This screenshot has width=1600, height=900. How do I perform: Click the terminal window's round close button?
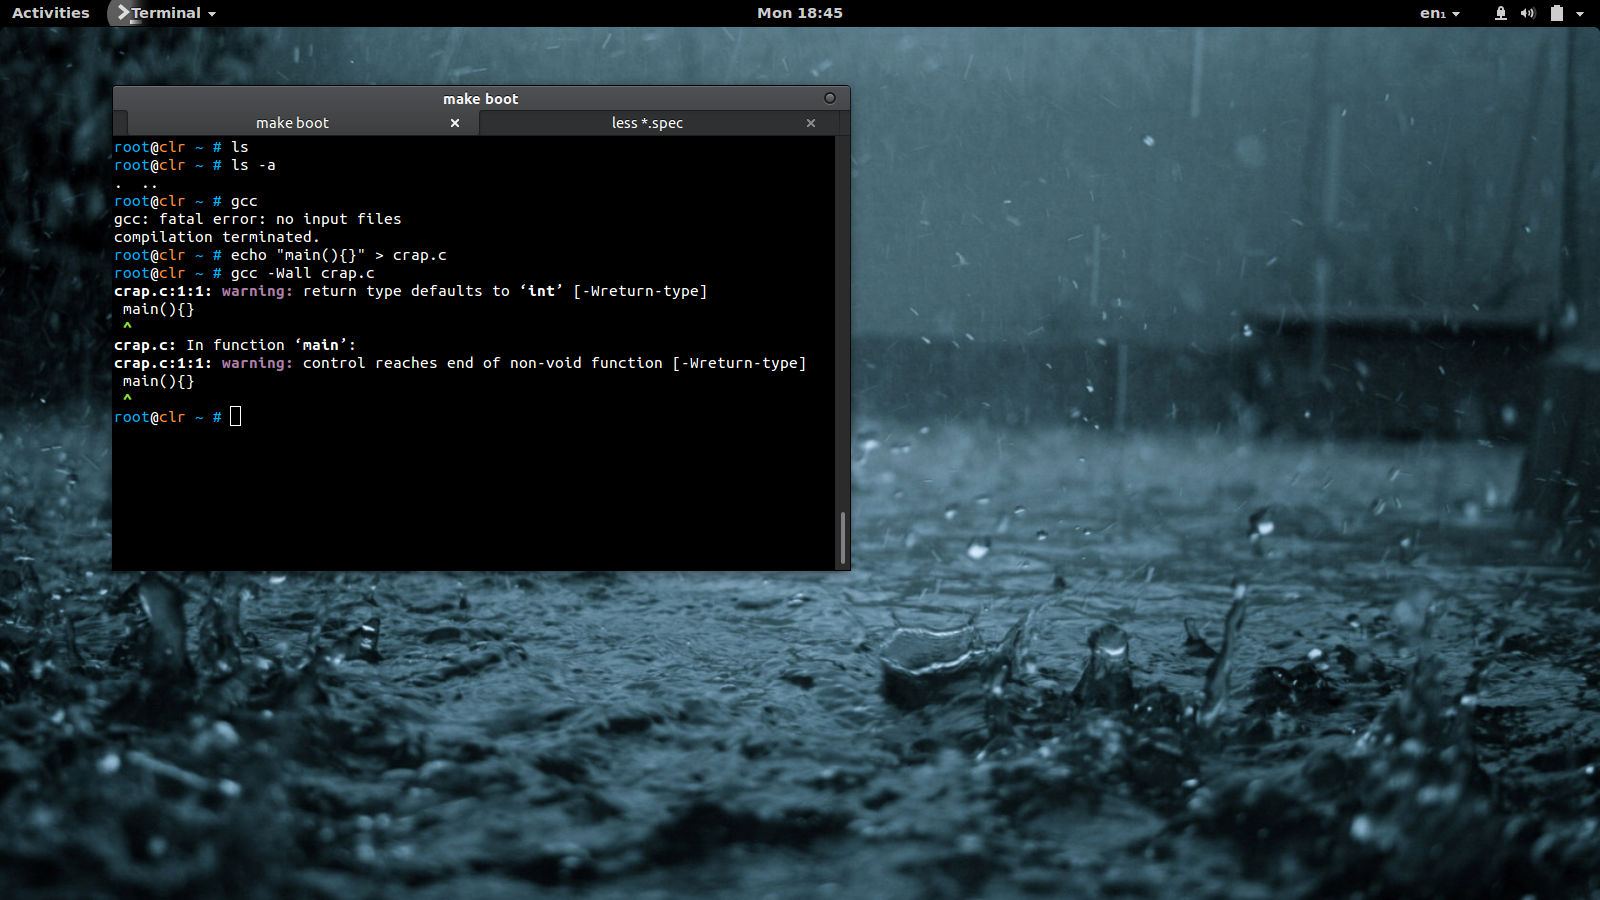tap(830, 98)
